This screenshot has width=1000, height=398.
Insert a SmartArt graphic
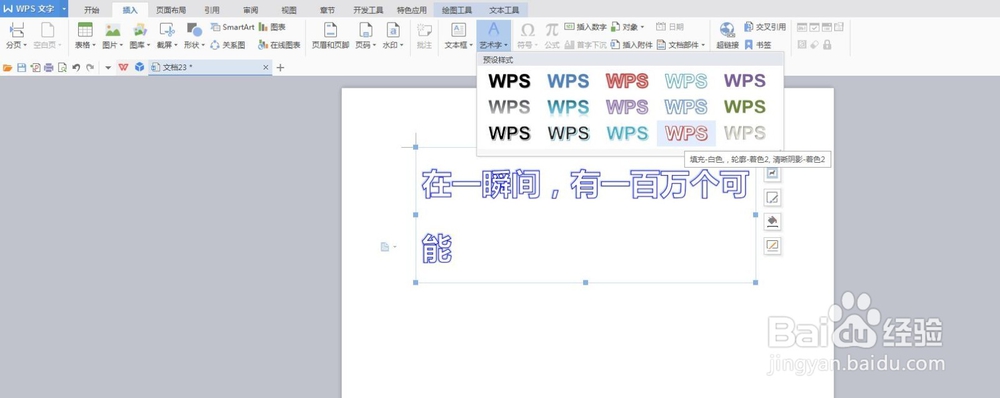click(x=232, y=27)
